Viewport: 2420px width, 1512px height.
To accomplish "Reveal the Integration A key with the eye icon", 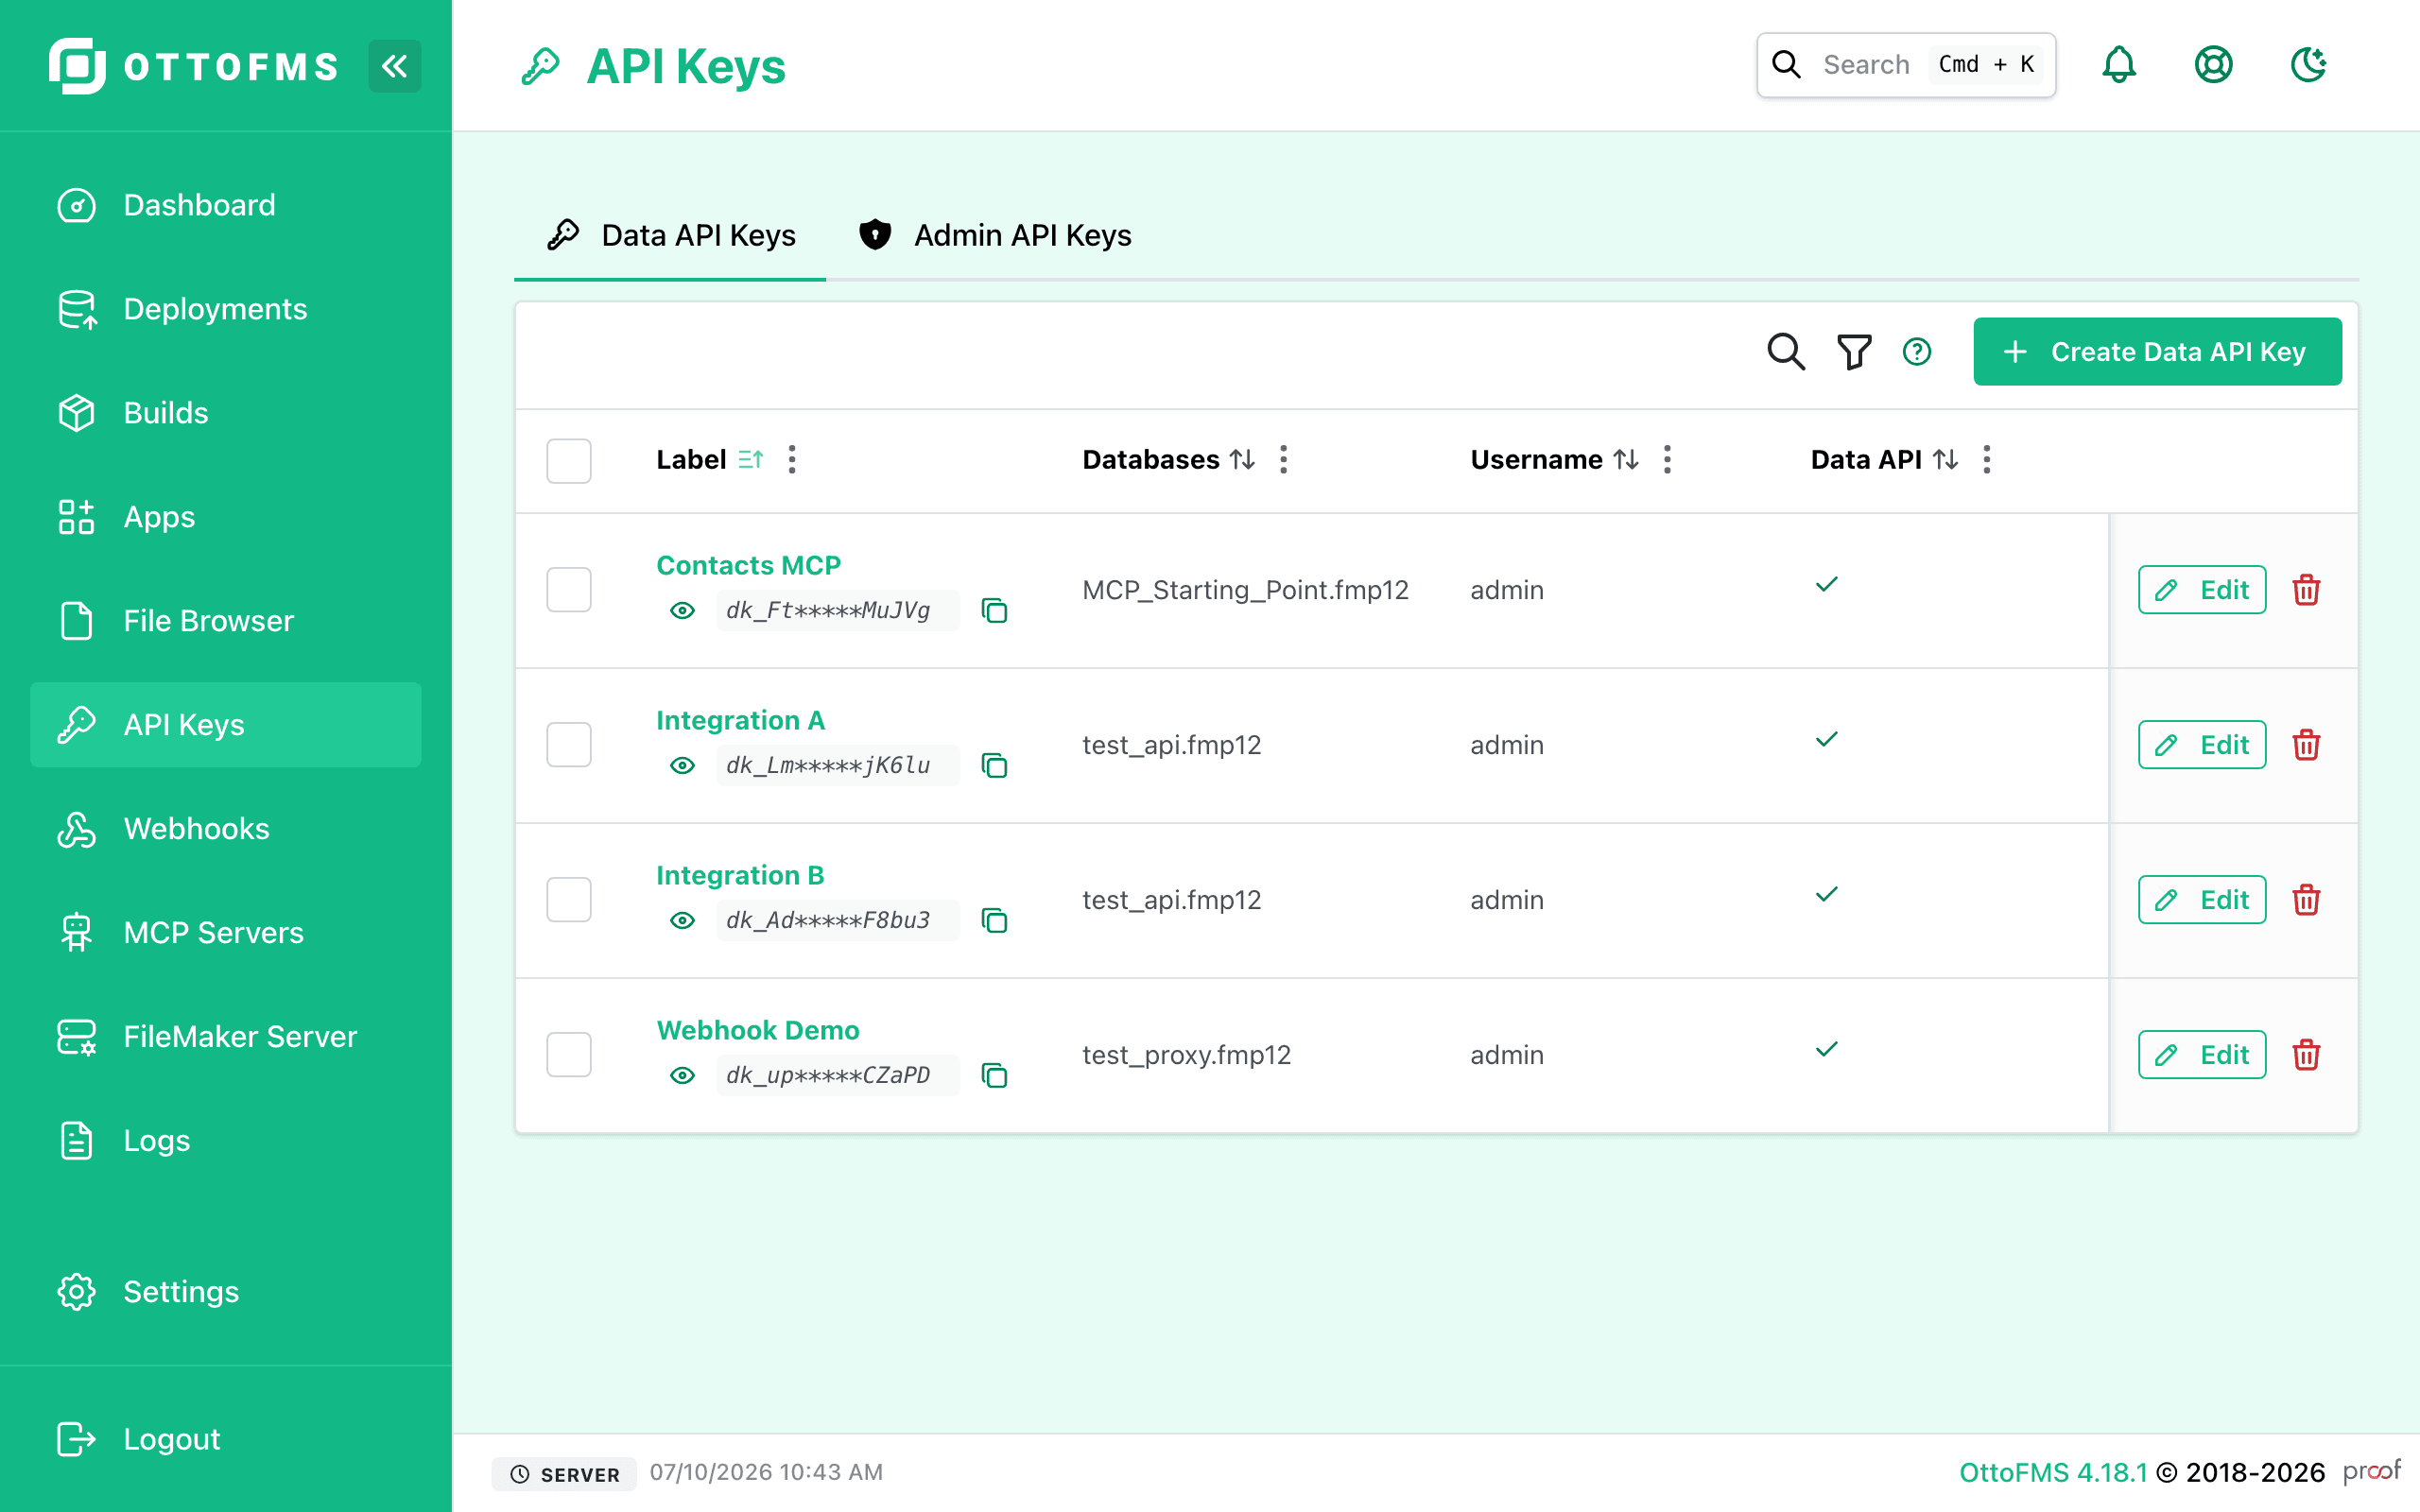I will click(x=682, y=765).
